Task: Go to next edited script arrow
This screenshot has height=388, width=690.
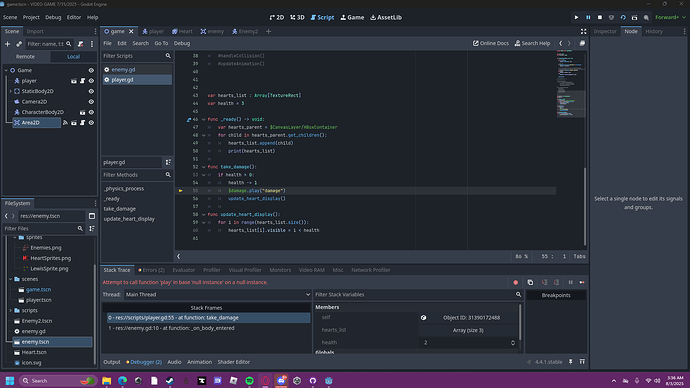Action: click(569, 43)
